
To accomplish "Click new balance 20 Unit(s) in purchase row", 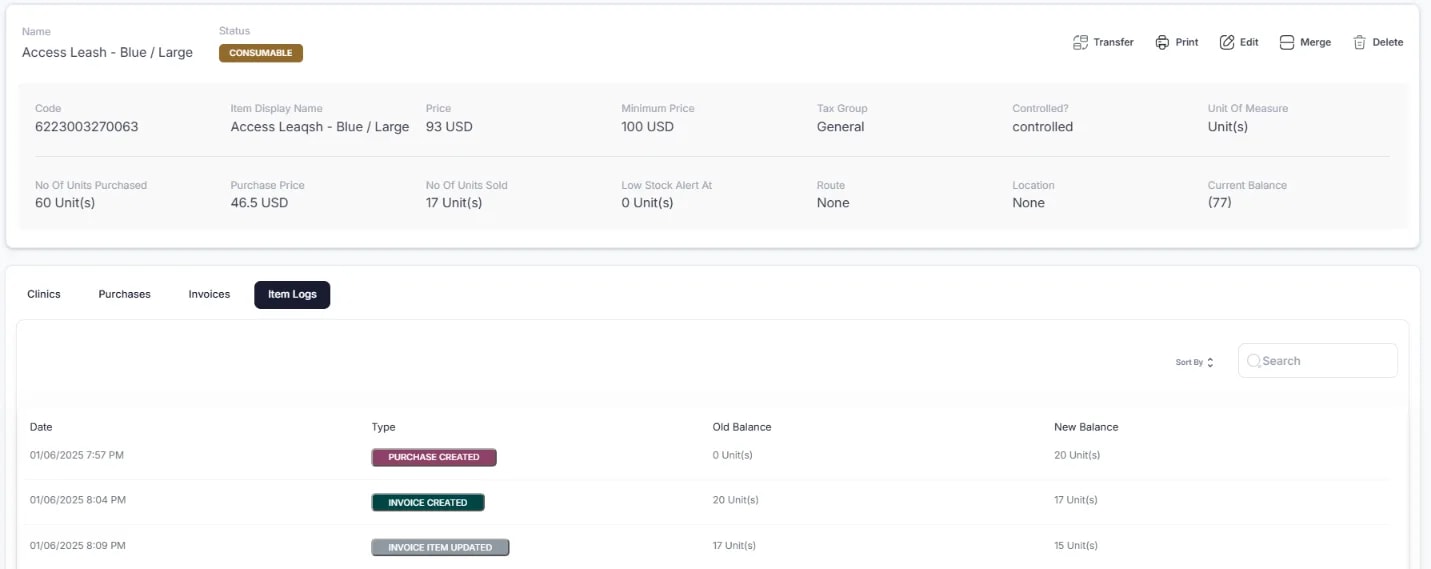I will pos(1077,455).
